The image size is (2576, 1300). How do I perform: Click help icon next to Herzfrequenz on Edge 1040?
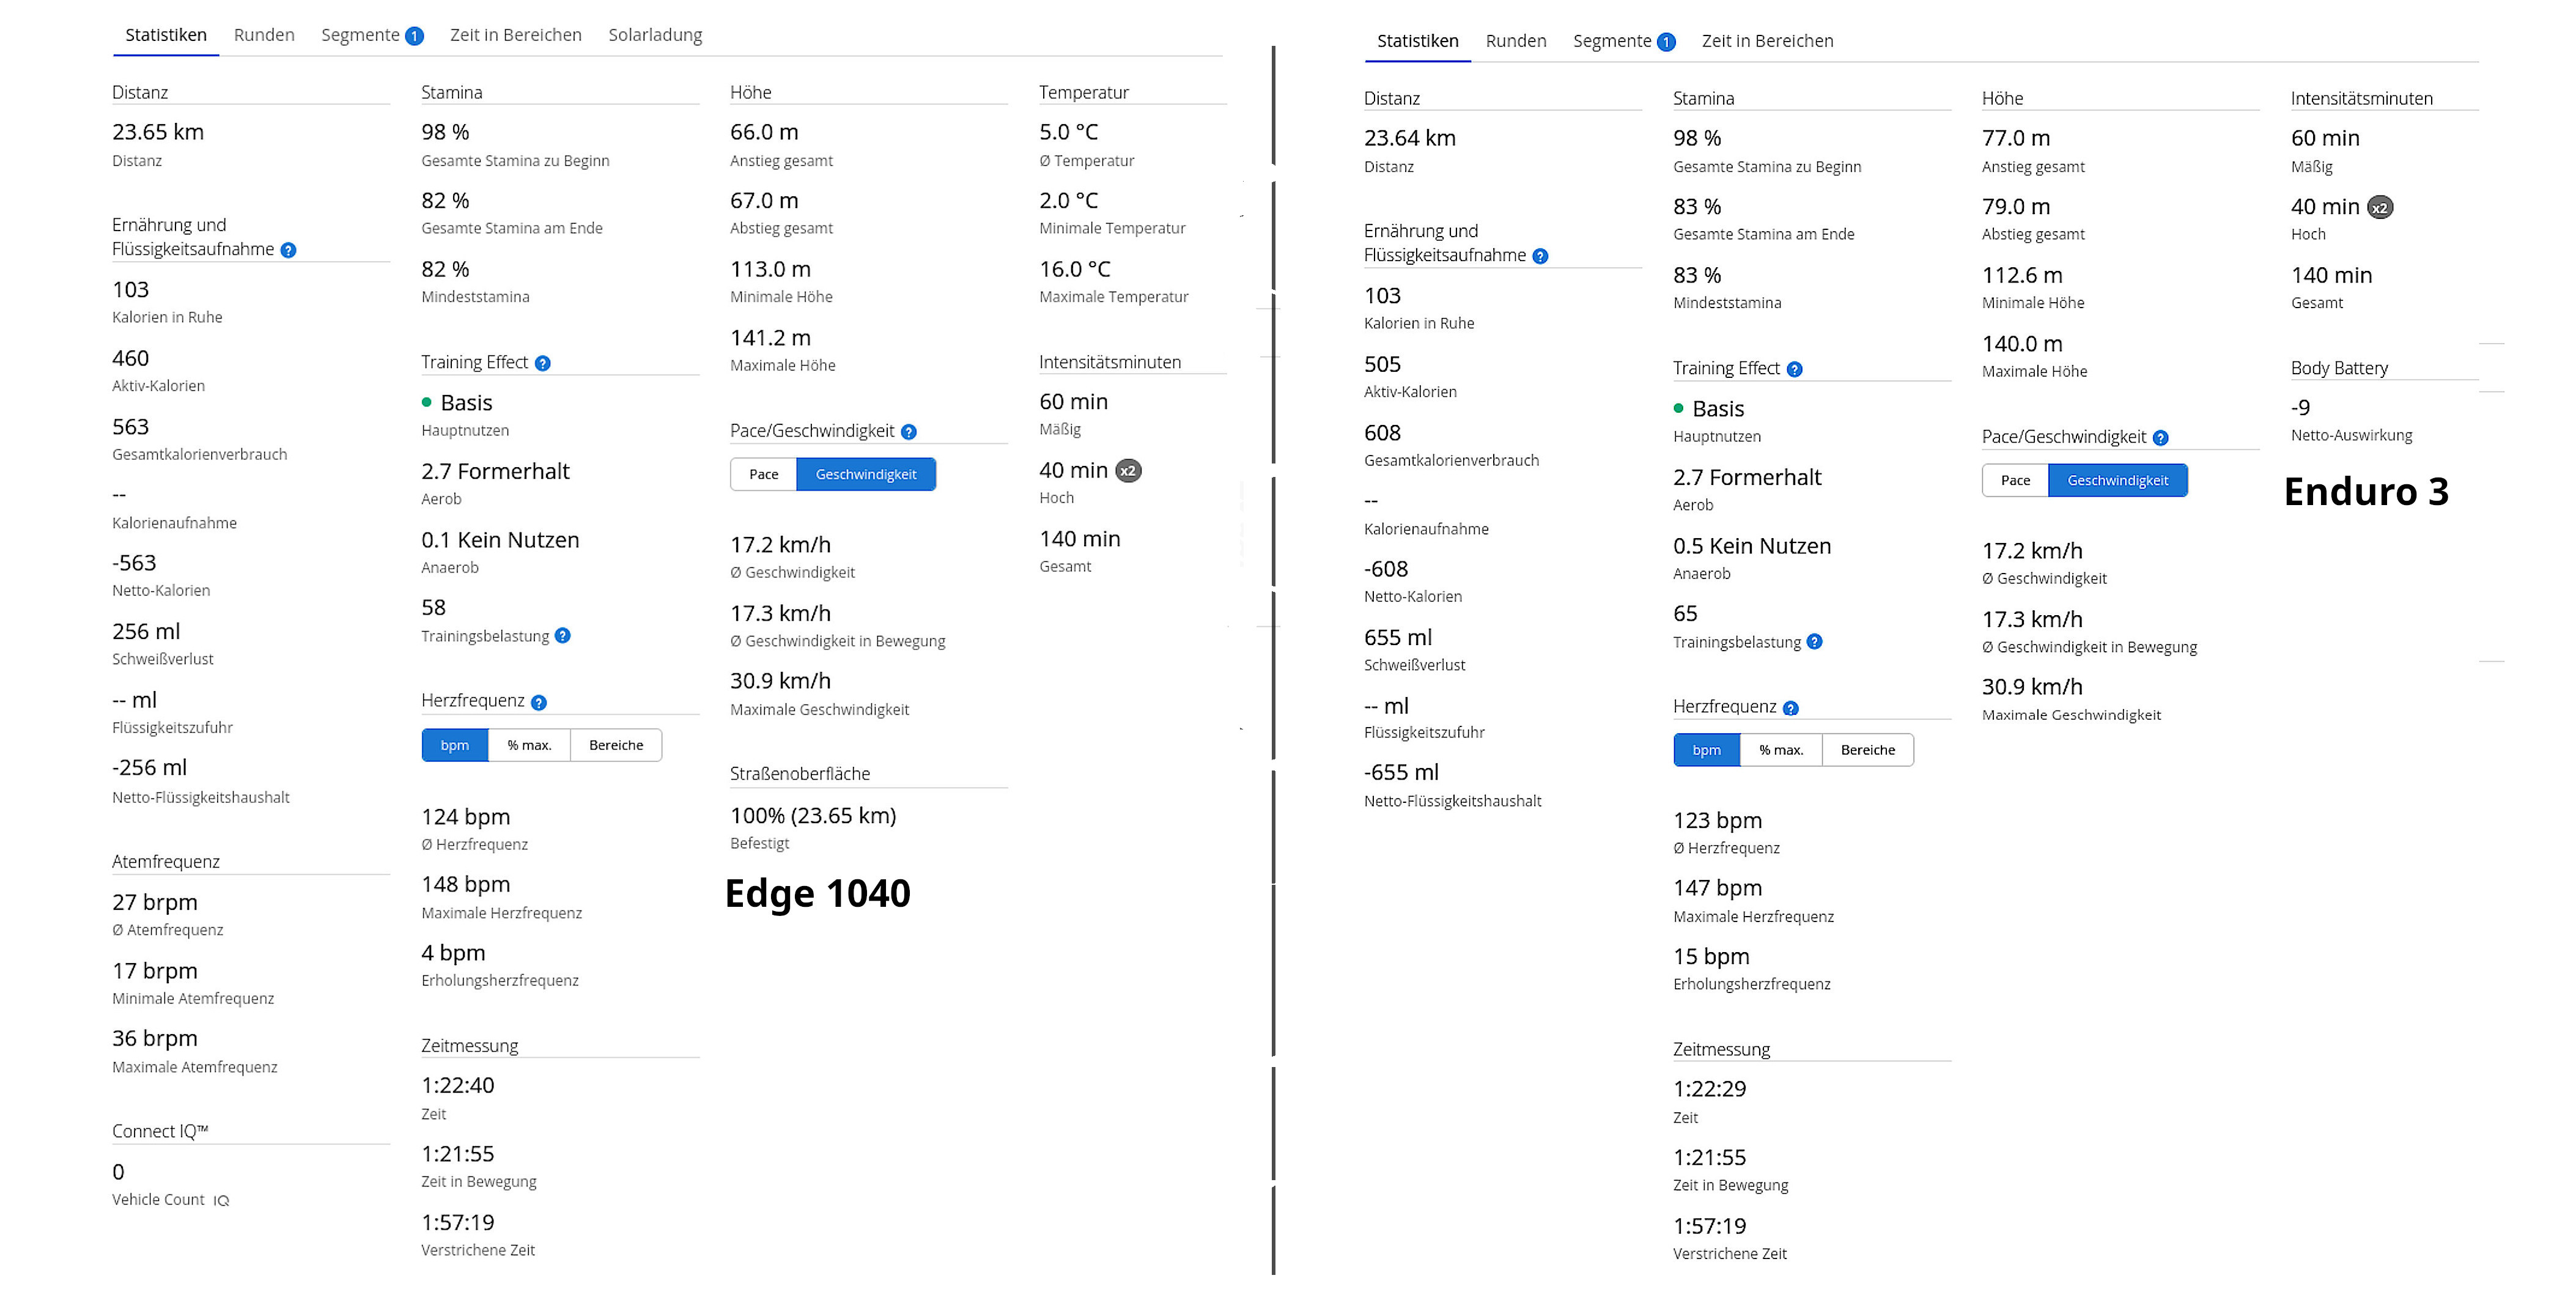539,703
